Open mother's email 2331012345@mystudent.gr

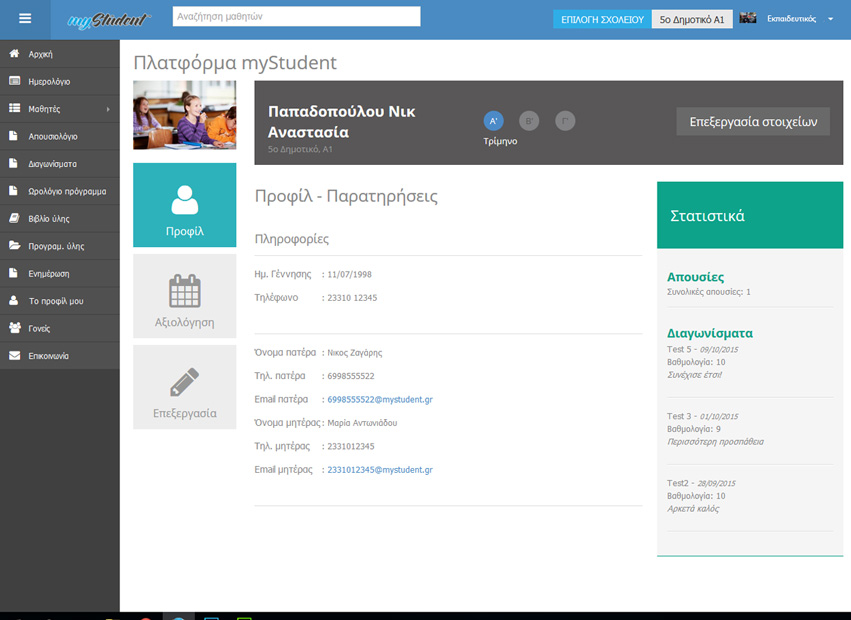point(380,470)
